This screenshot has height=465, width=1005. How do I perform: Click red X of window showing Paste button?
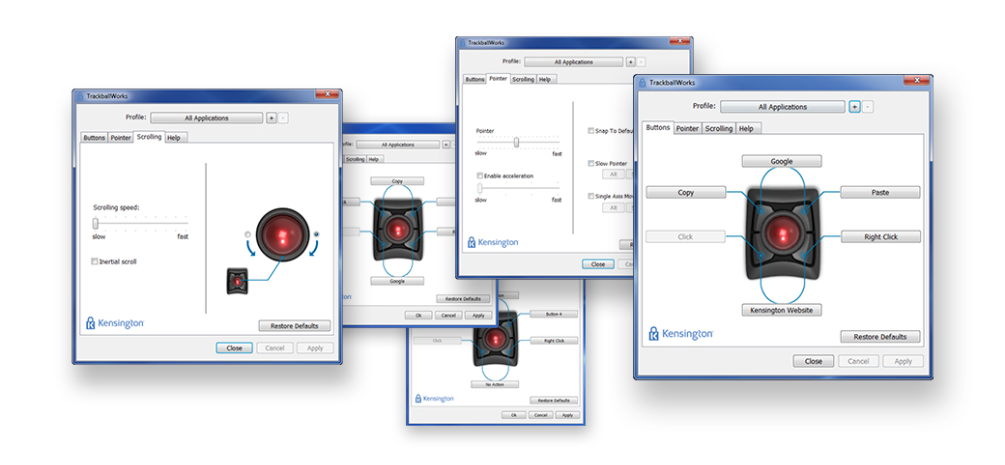pyautogui.click(x=917, y=81)
